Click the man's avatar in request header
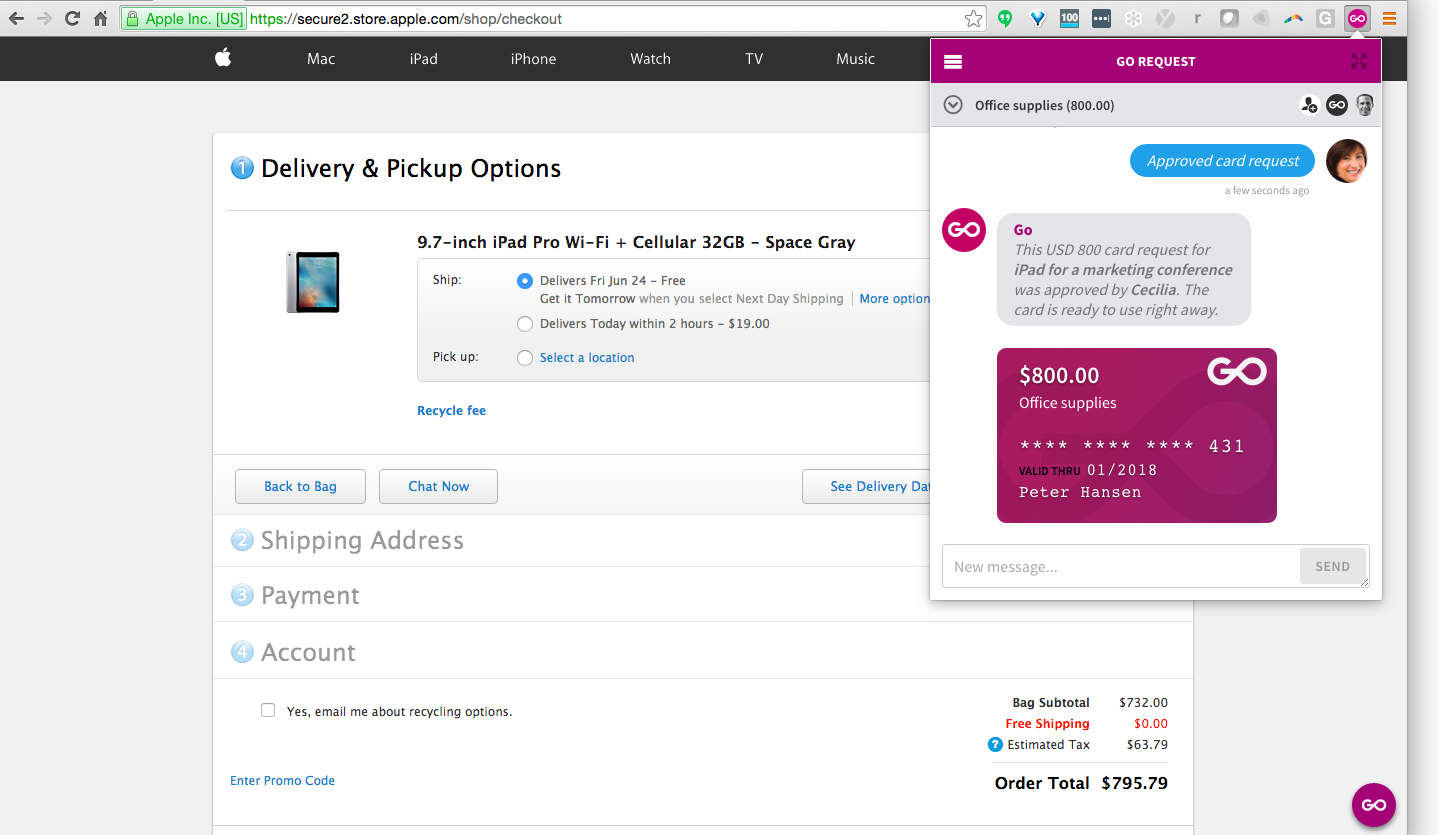Screen dimensions: 1439x835 (x=1365, y=105)
